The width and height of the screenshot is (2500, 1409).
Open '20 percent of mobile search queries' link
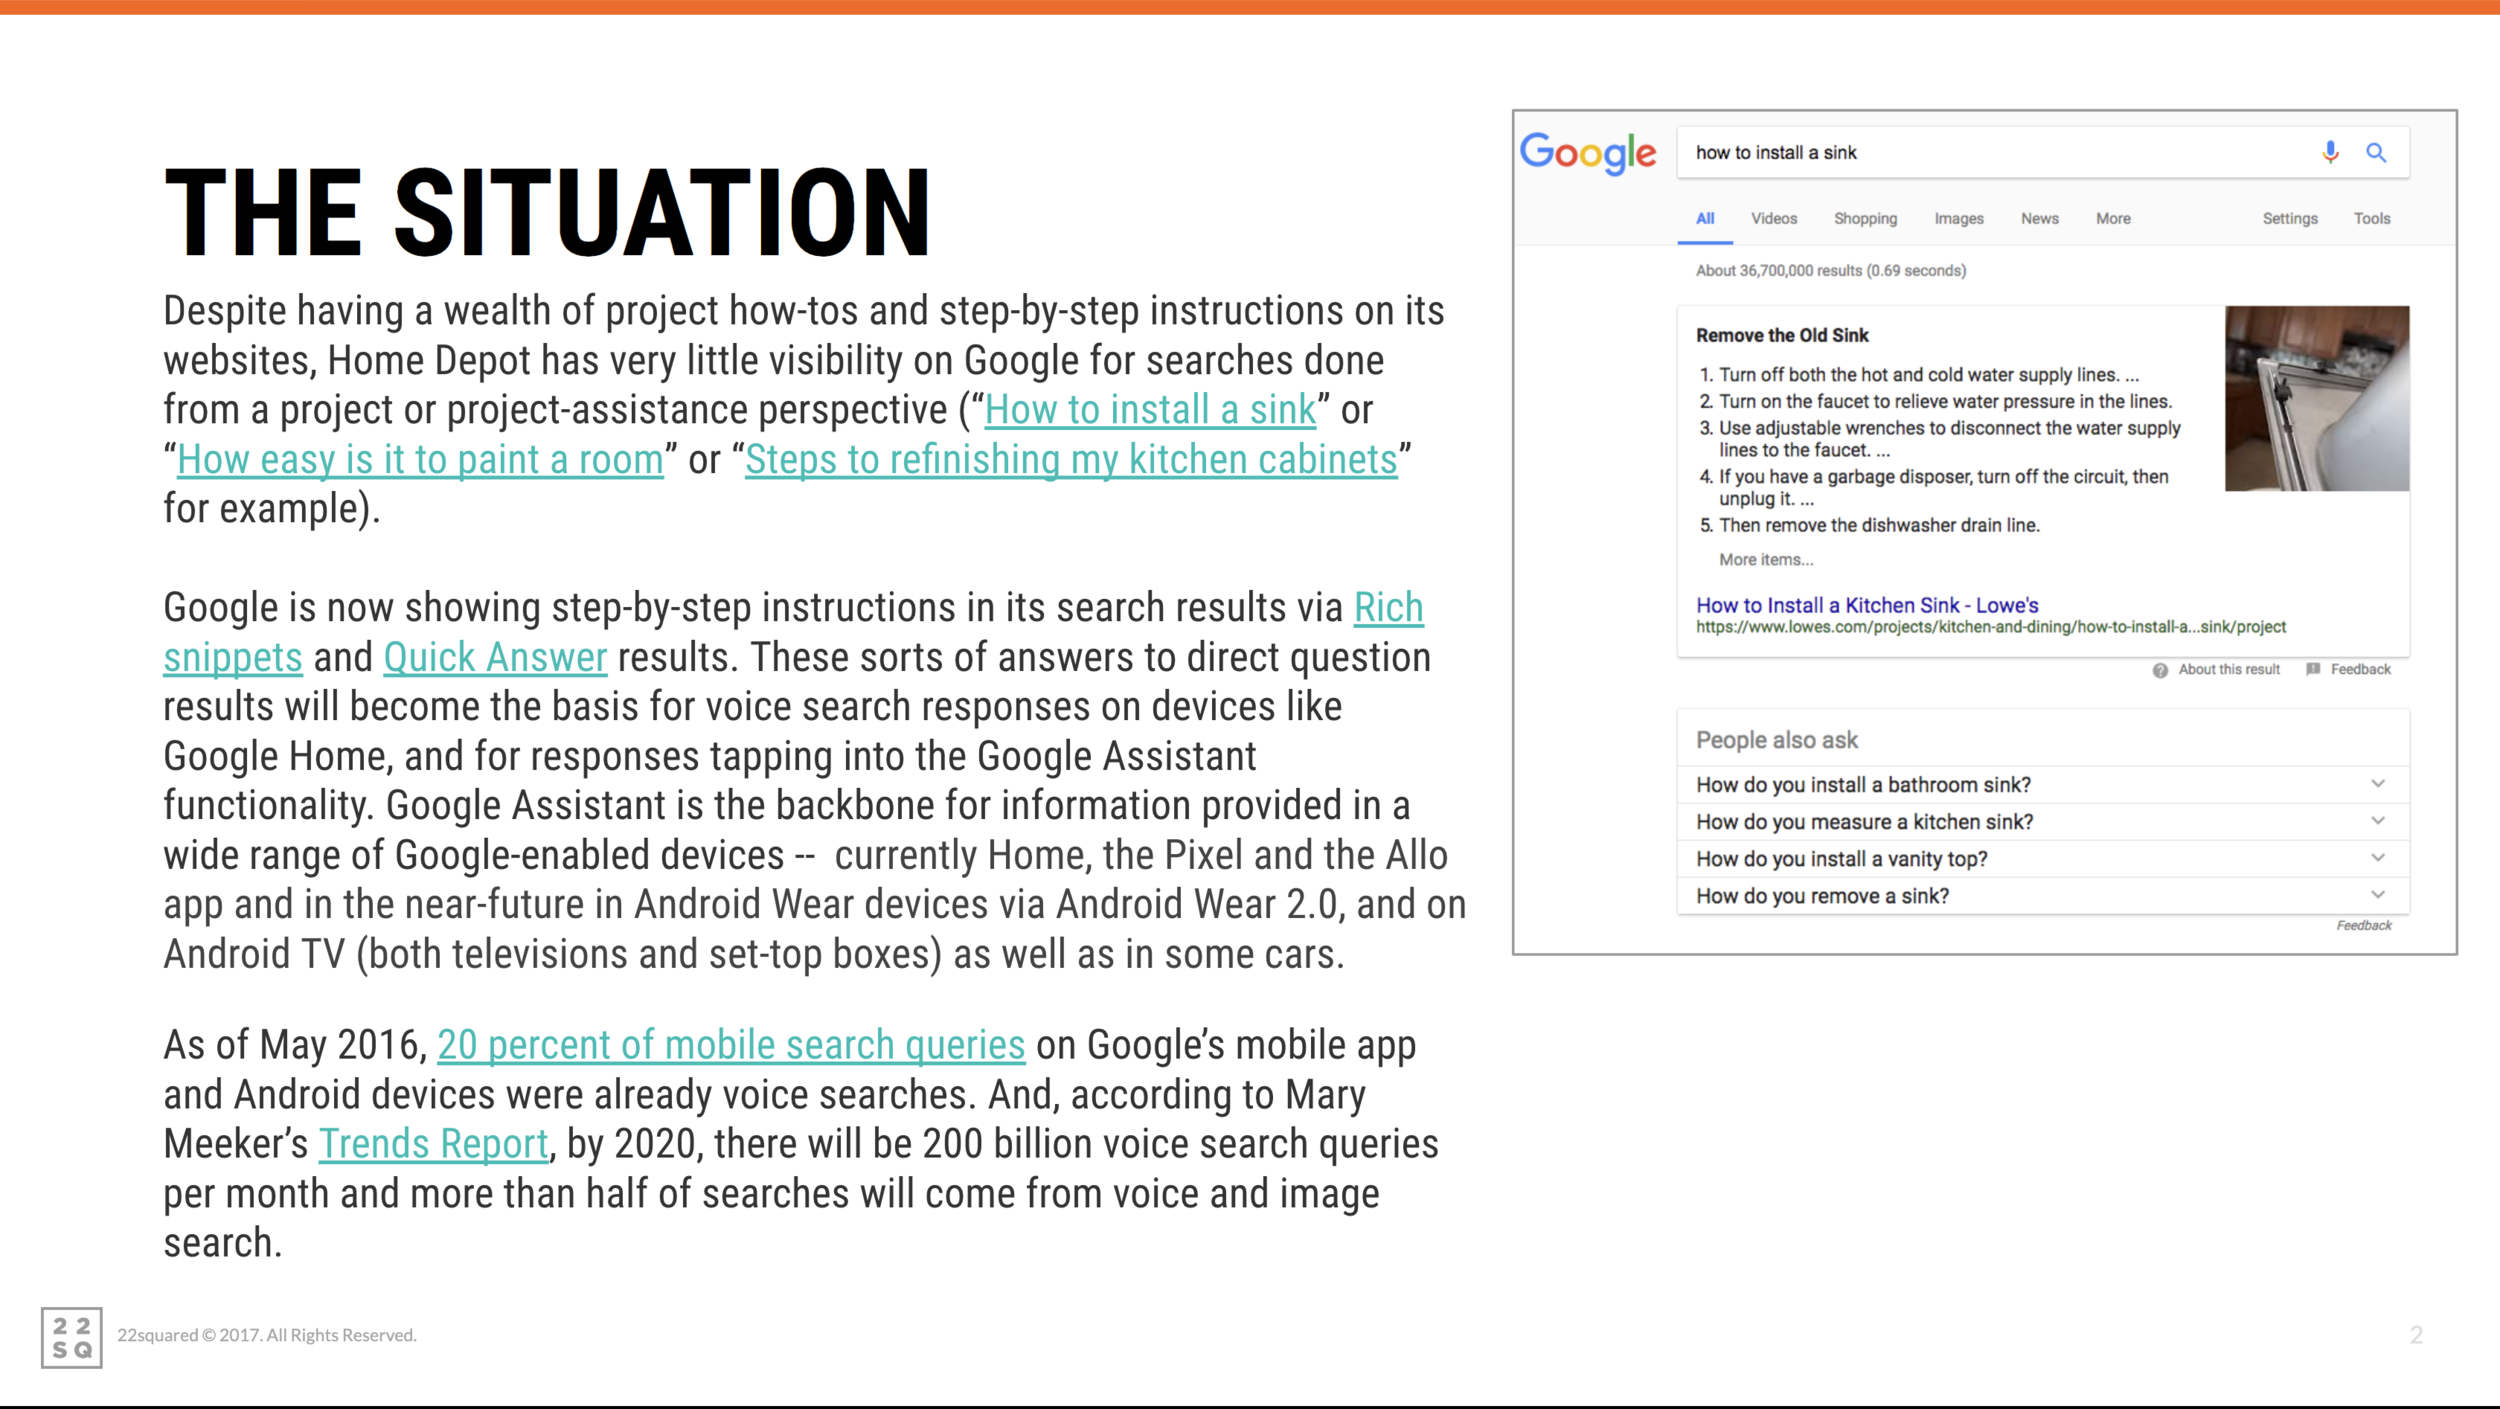click(731, 1045)
